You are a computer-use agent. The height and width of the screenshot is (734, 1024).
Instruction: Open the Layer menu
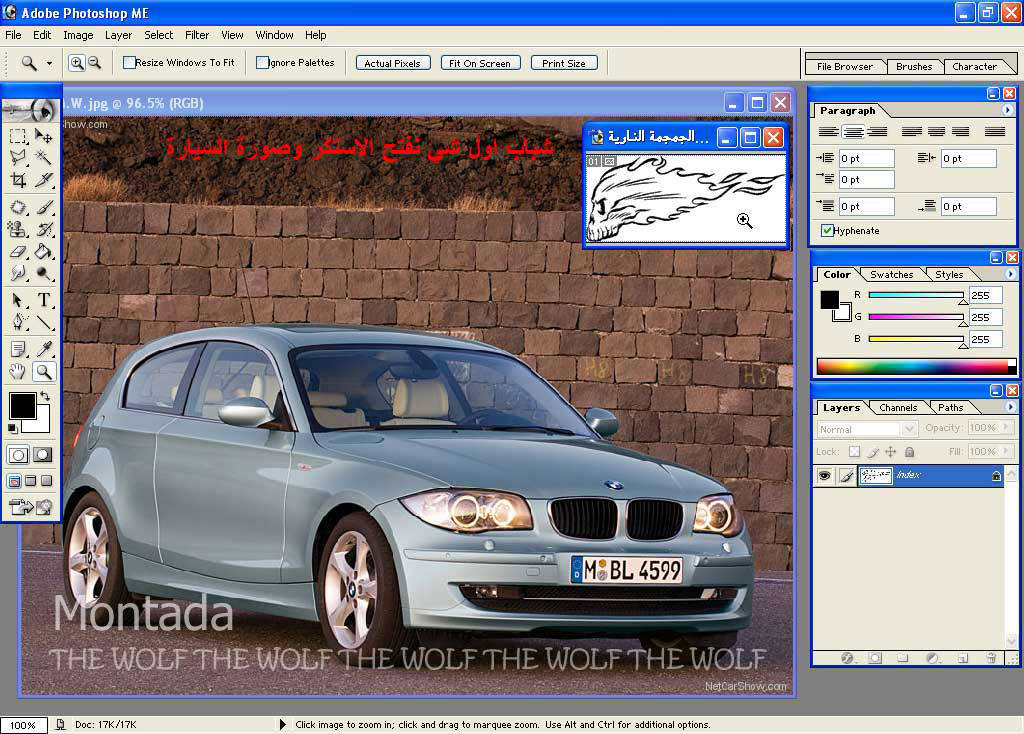pyautogui.click(x=118, y=35)
